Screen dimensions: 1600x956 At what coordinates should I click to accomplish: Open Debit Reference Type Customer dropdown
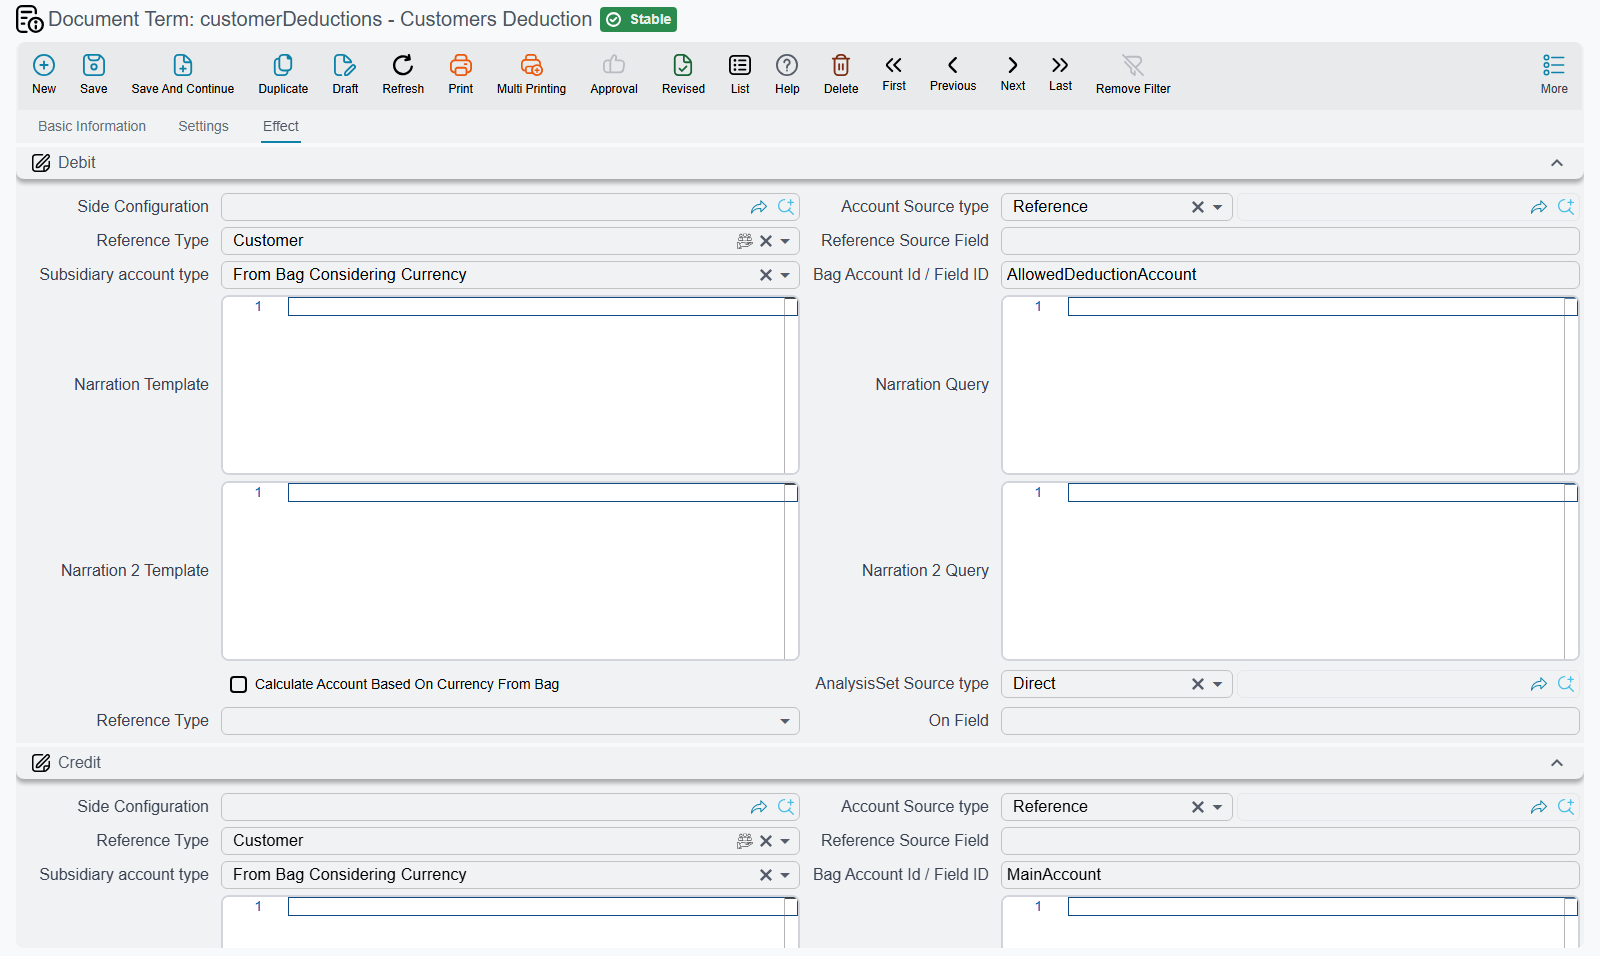coord(785,241)
